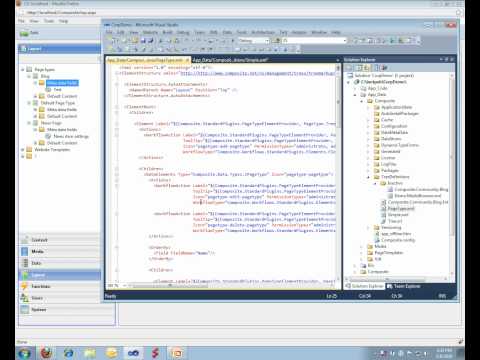Image resolution: width=480 pixels, height=360 pixels.
Task: Open the Window menu in Visual Studio
Action: [319, 33]
